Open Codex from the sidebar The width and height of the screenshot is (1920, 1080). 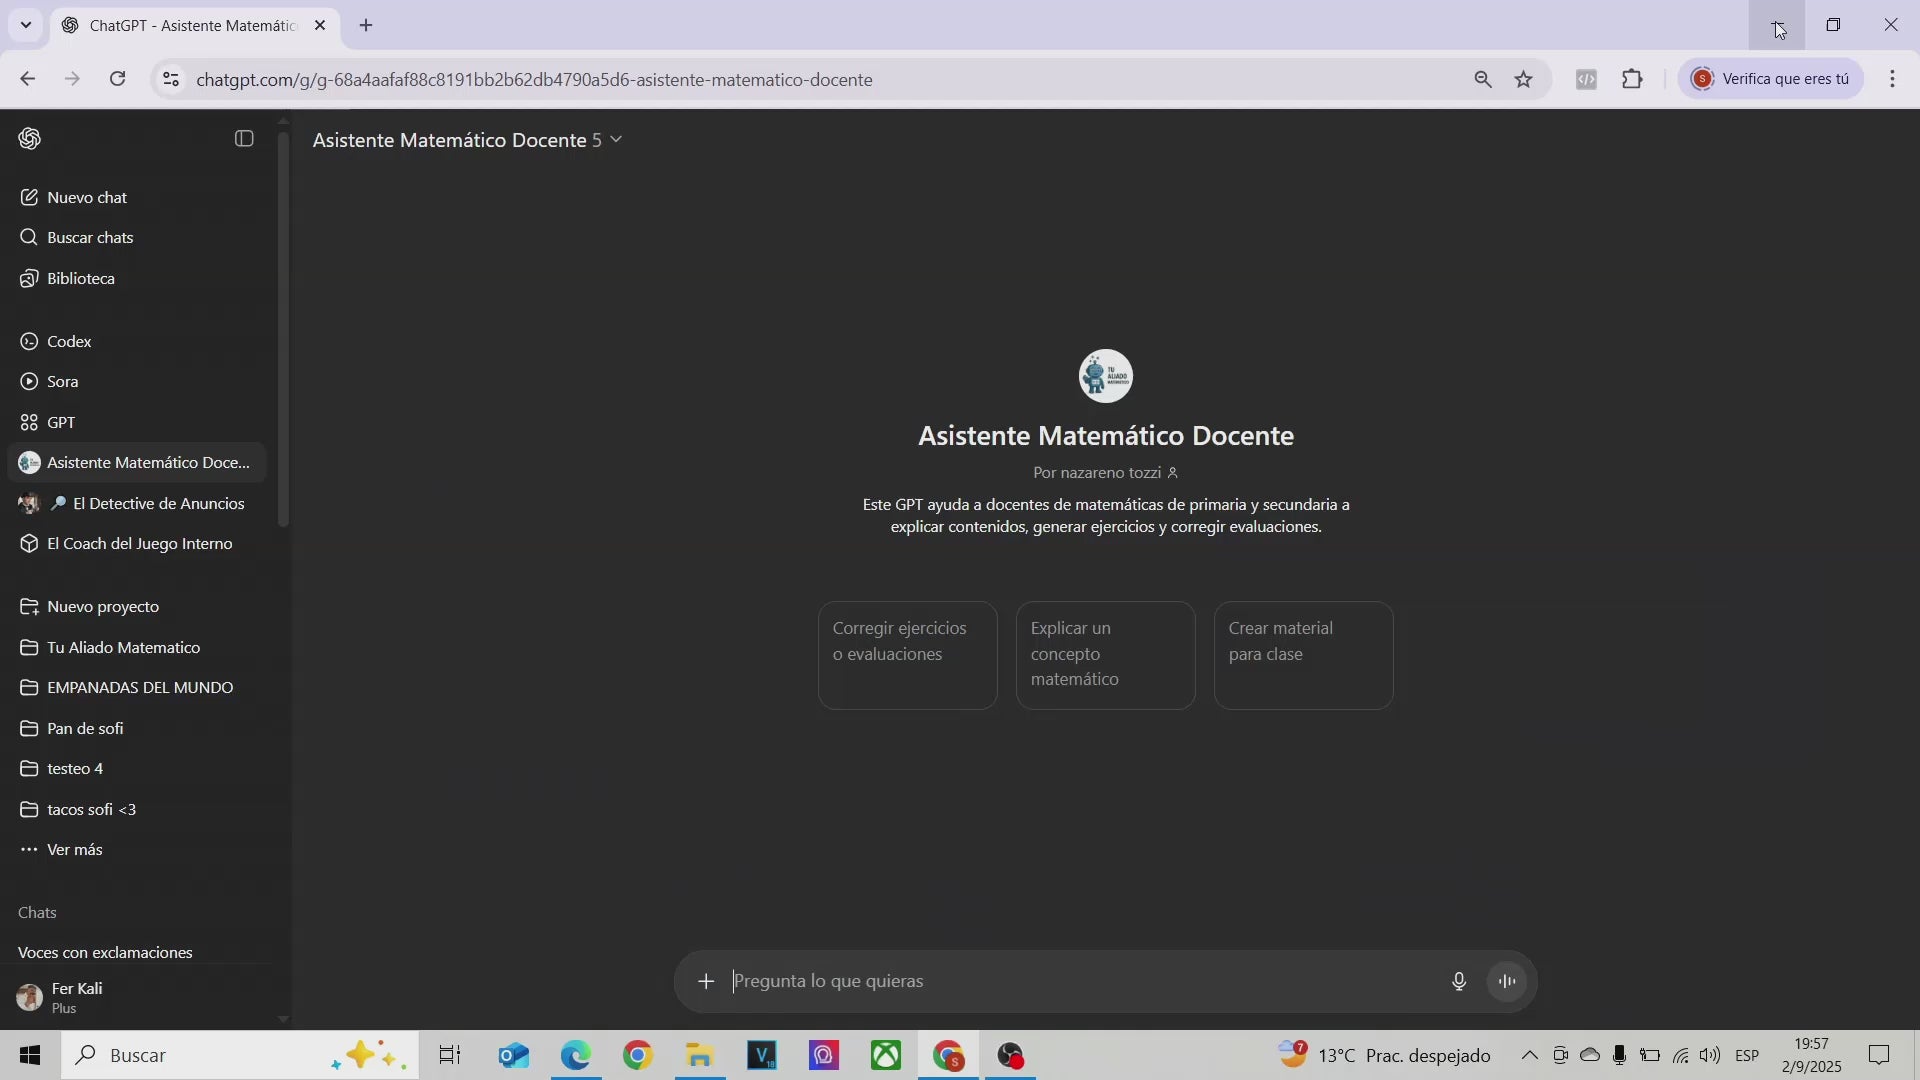[x=136, y=342]
